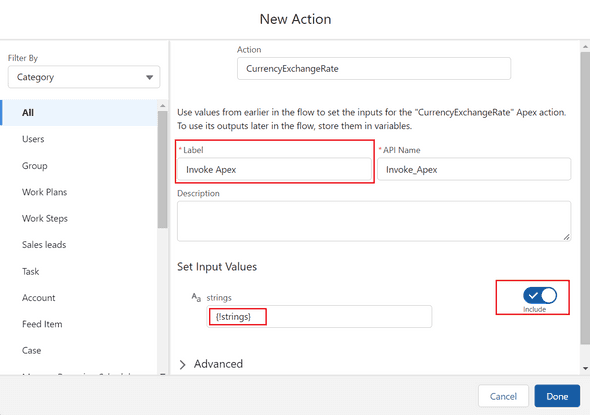
Task: Click the Description text area
Action: 374,221
